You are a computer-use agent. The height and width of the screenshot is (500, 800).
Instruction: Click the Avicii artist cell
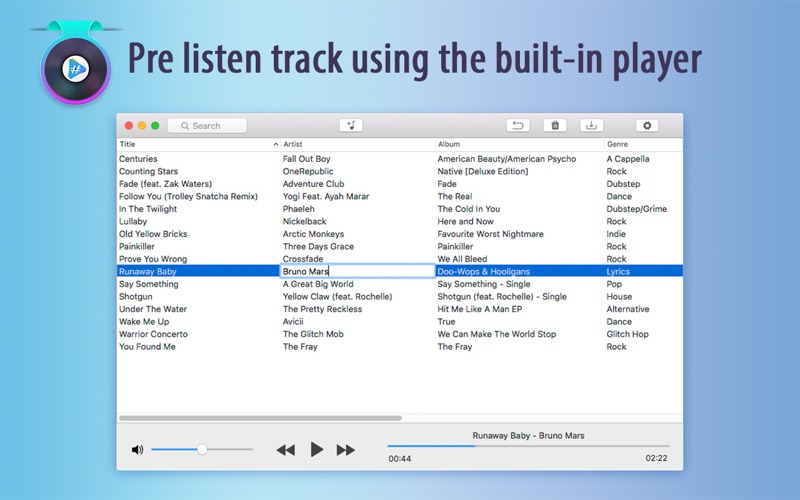(x=293, y=321)
